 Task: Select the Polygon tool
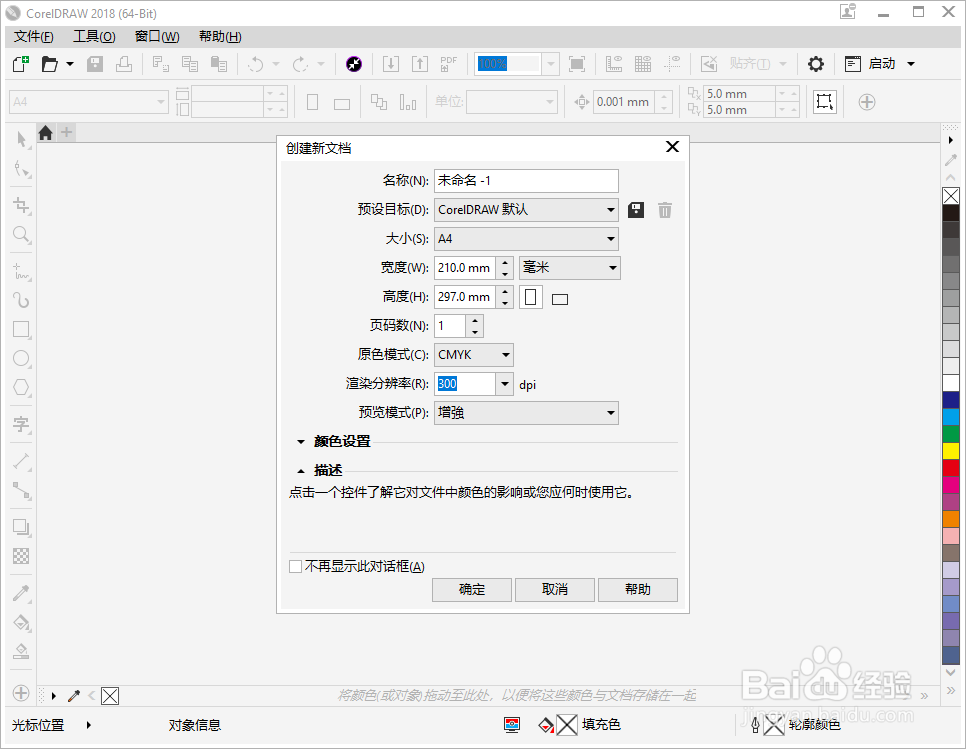[22, 387]
